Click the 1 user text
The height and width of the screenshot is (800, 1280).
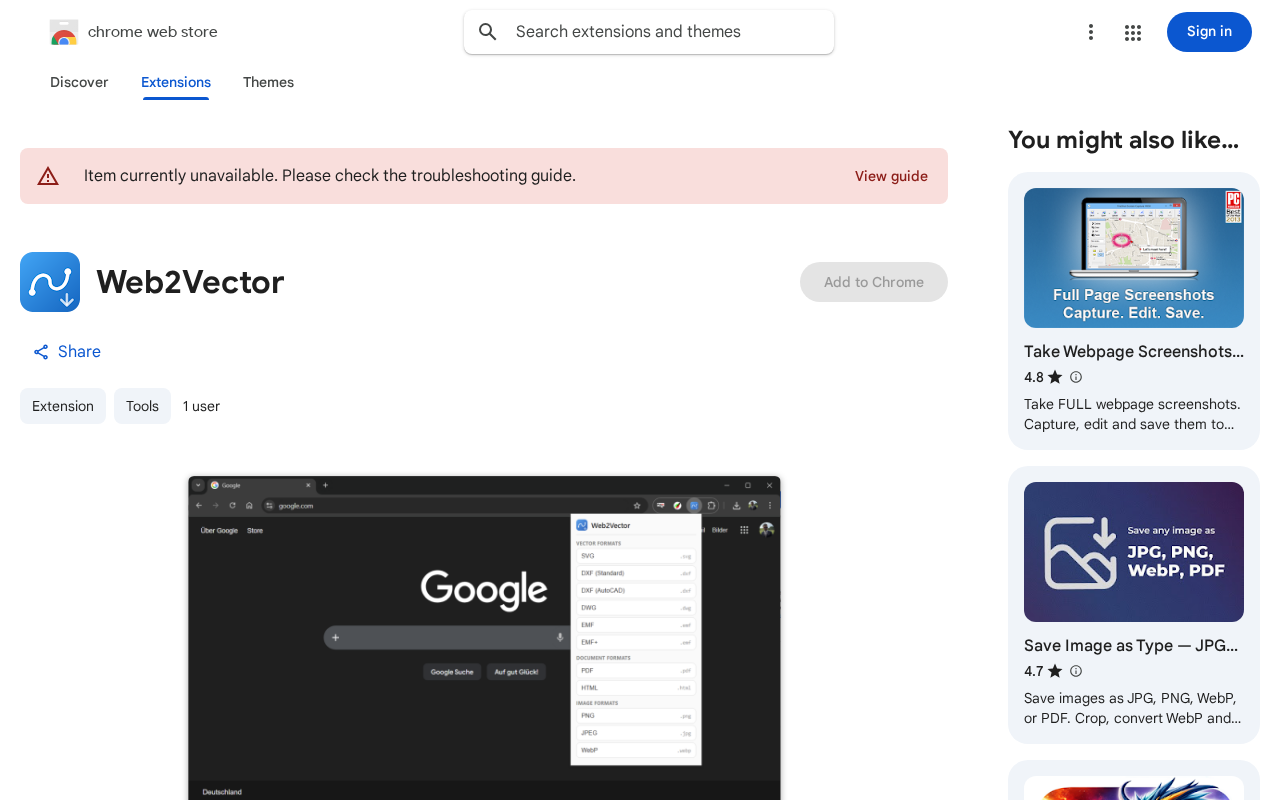coord(201,406)
